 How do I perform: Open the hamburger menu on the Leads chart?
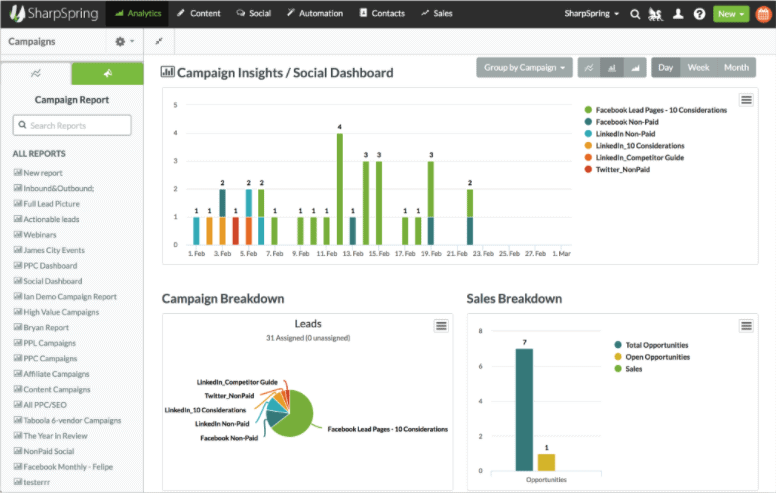(x=441, y=326)
